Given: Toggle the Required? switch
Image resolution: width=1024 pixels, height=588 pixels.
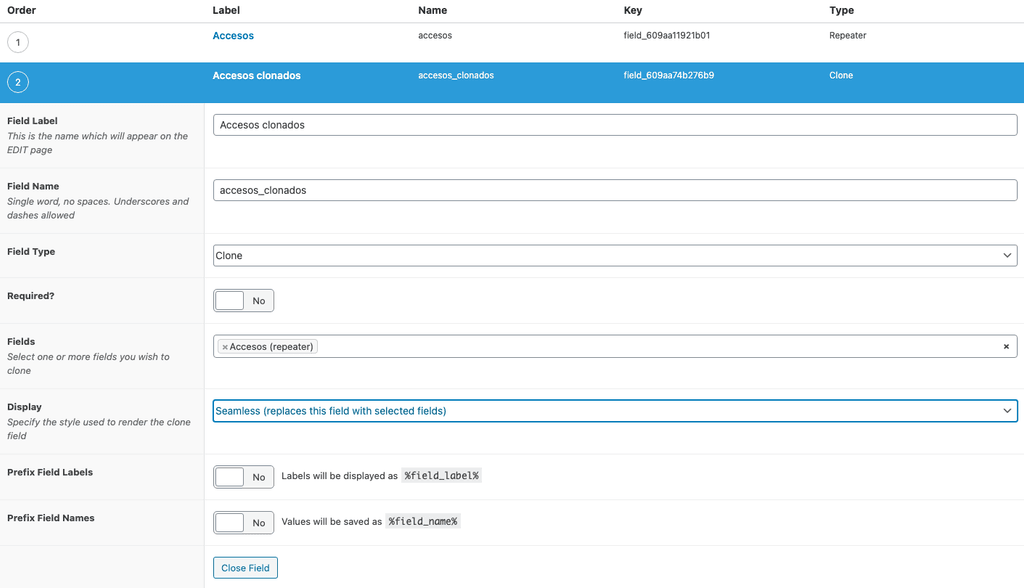Looking at the screenshot, I should tap(243, 301).
